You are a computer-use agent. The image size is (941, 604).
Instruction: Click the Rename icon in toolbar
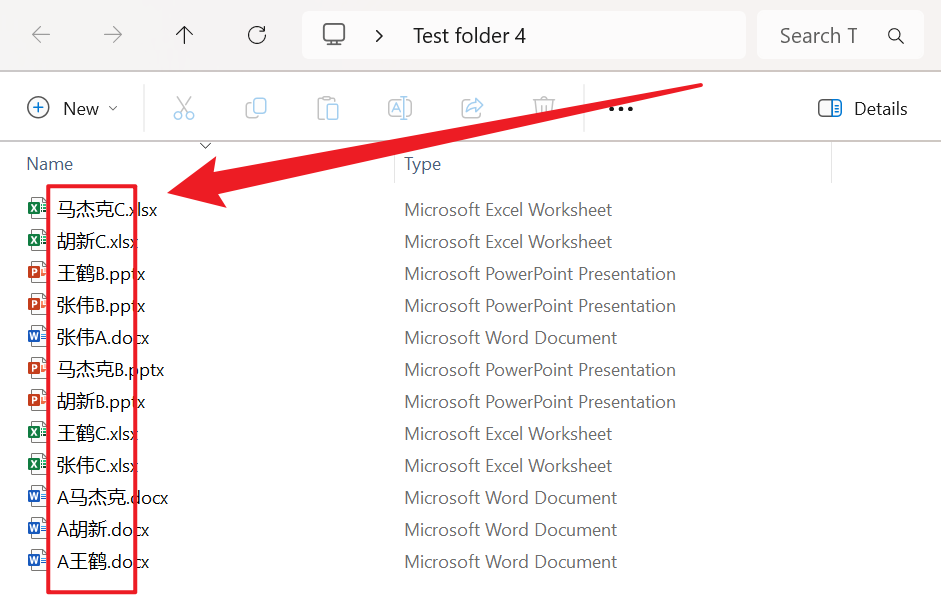coord(400,108)
